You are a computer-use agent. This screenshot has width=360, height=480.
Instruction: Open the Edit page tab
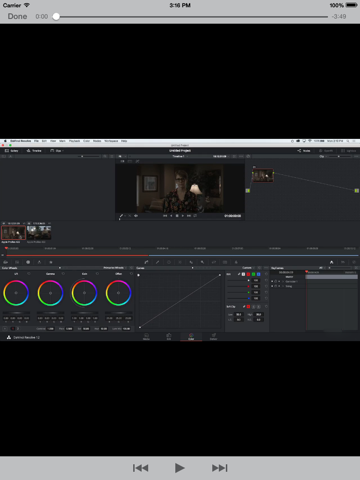coord(169,336)
